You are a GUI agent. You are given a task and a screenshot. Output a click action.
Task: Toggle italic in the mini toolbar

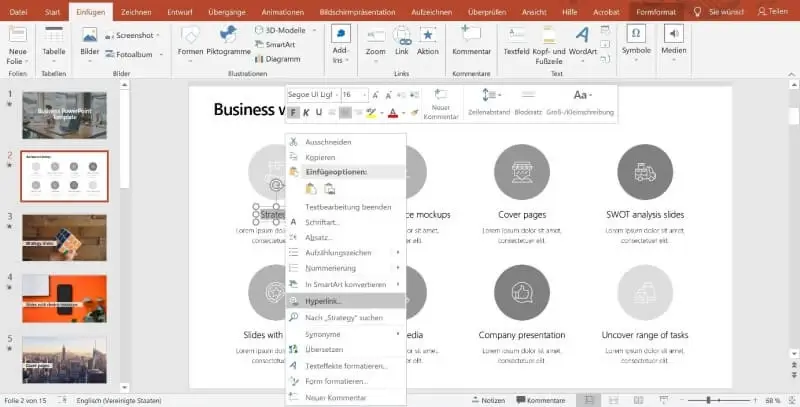[306, 112]
